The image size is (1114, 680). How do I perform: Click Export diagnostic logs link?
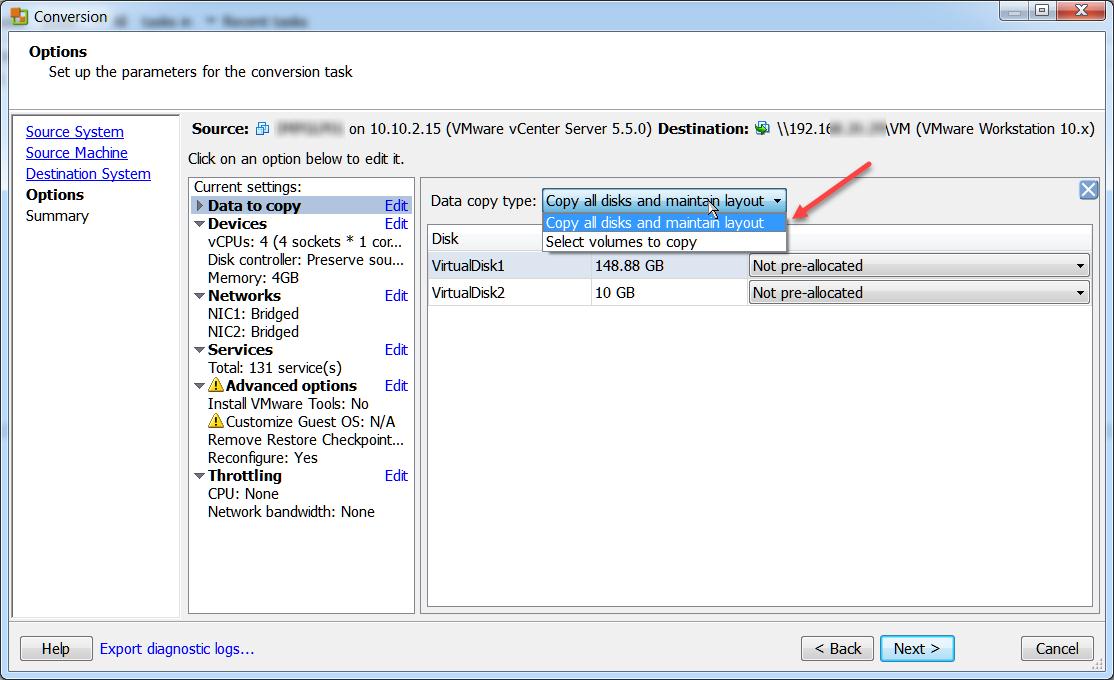(x=176, y=648)
